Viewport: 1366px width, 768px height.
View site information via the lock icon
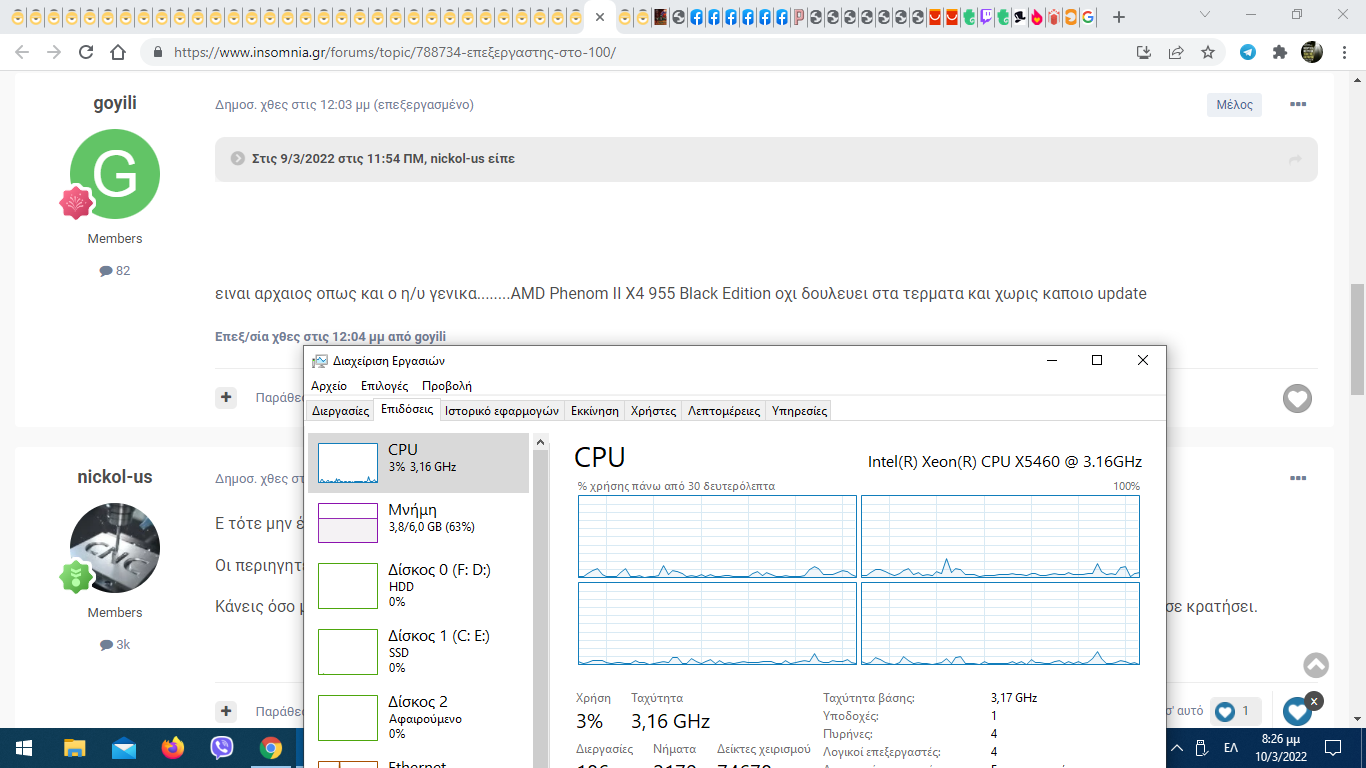coord(157,52)
